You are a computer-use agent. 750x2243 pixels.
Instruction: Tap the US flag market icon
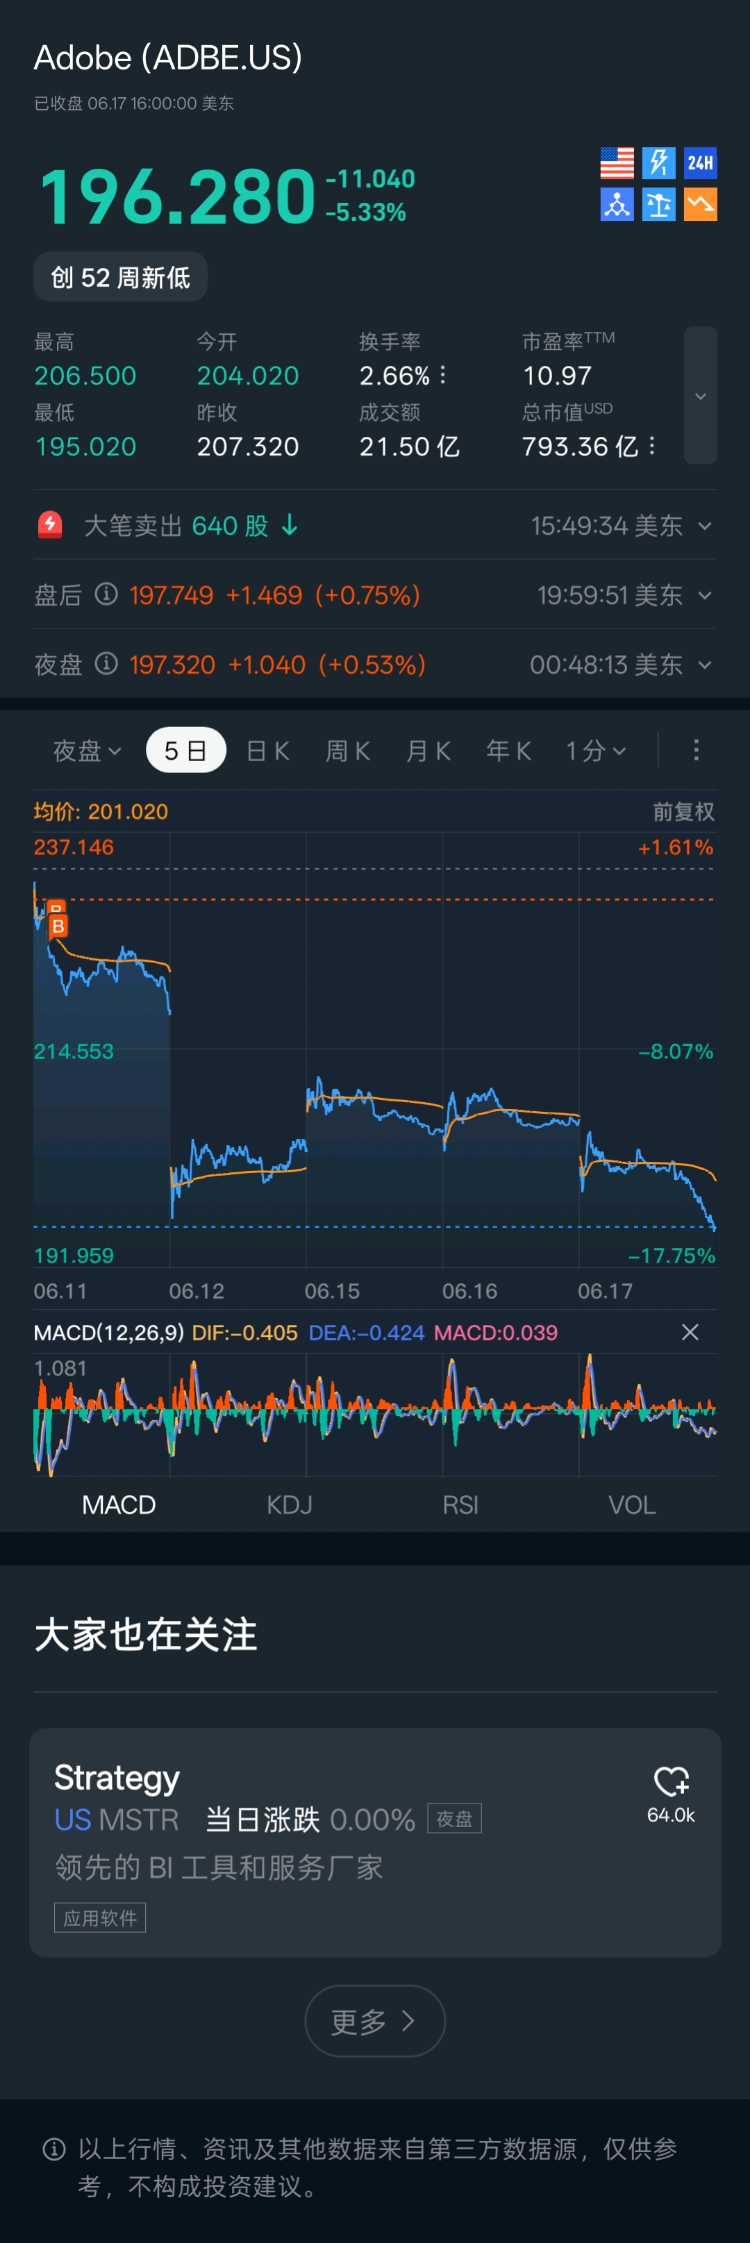617,163
